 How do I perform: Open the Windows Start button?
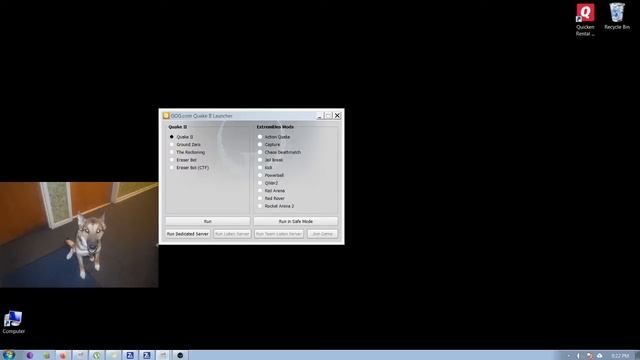point(9,355)
